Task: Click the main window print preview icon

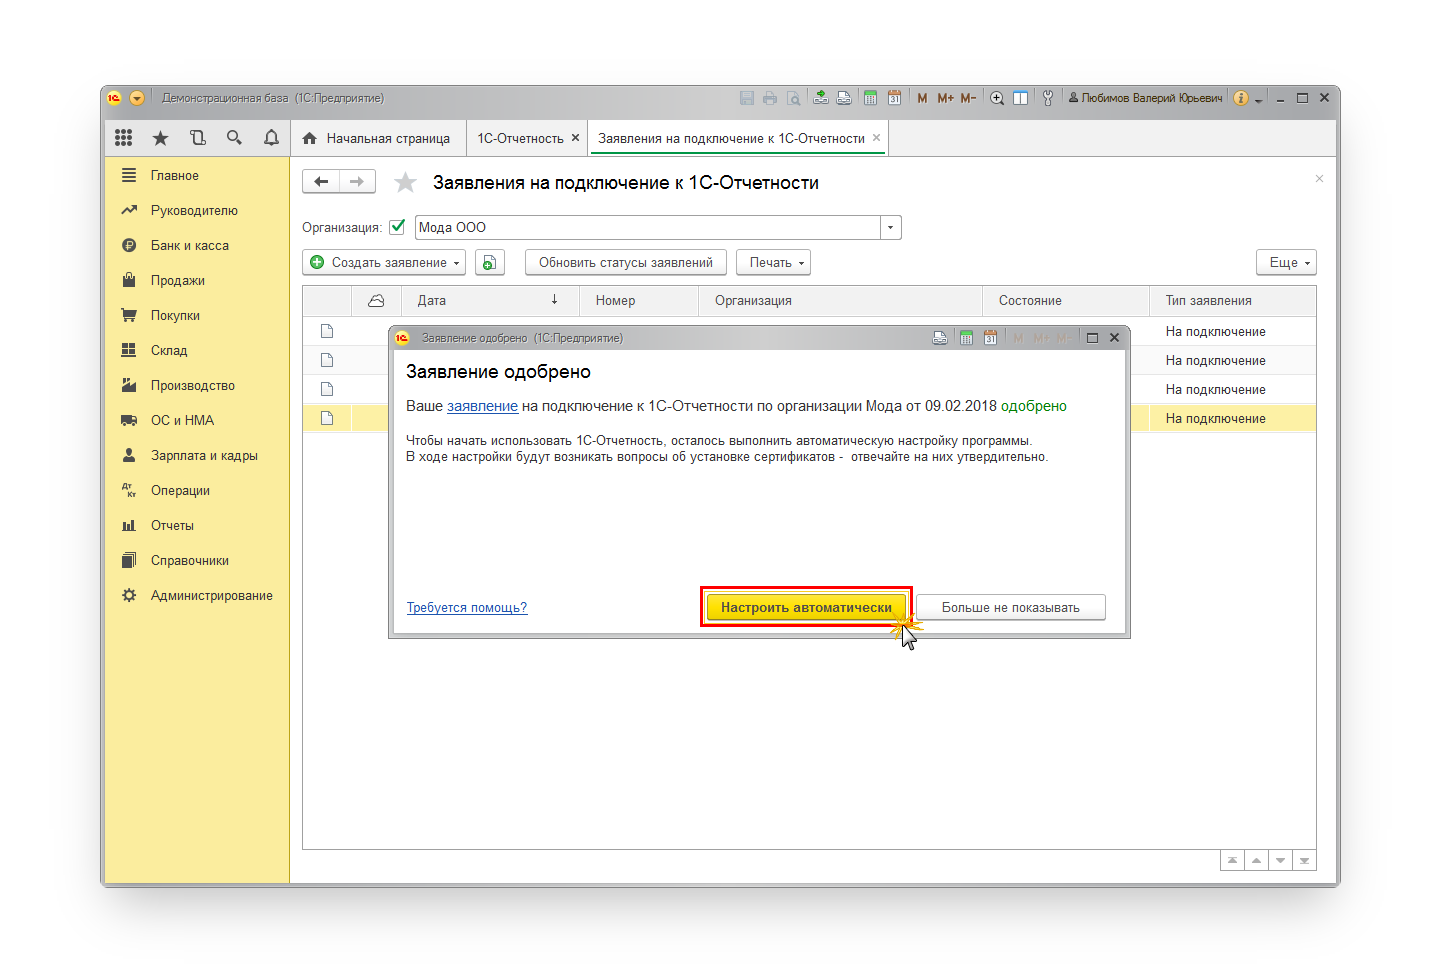Action: (793, 98)
